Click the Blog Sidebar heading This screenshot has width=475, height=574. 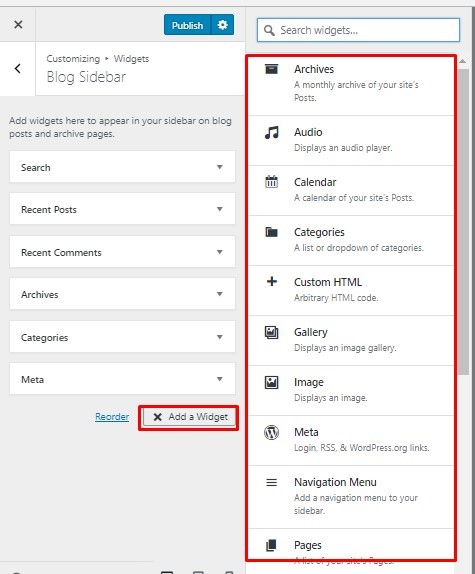[x=86, y=77]
